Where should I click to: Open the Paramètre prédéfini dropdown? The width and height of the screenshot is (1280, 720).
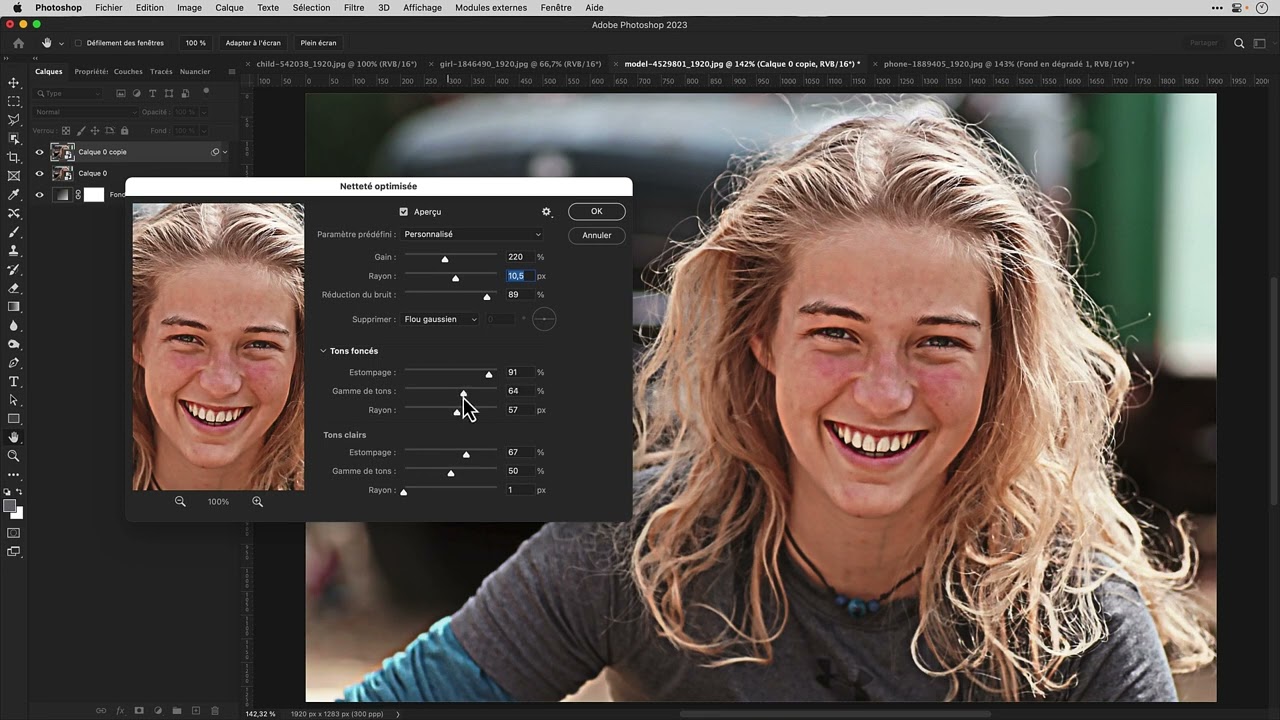point(472,234)
